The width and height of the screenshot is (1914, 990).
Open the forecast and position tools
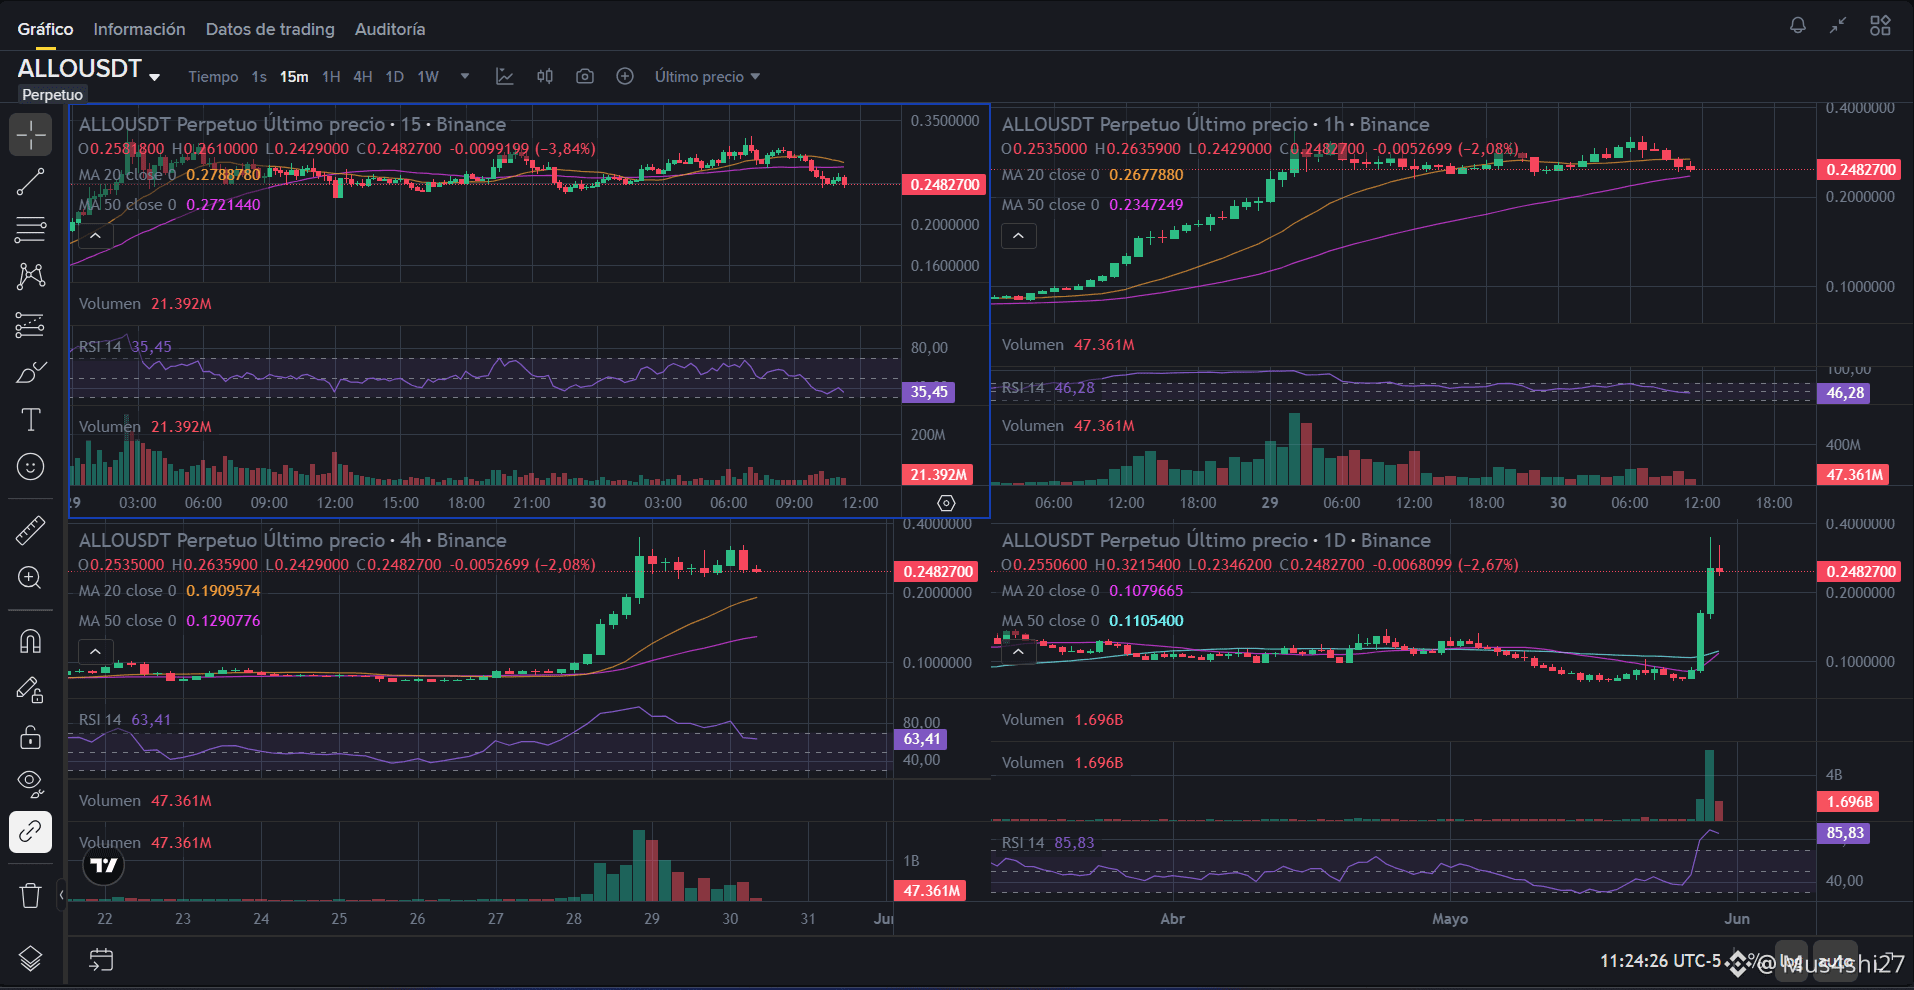pos(31,324)
